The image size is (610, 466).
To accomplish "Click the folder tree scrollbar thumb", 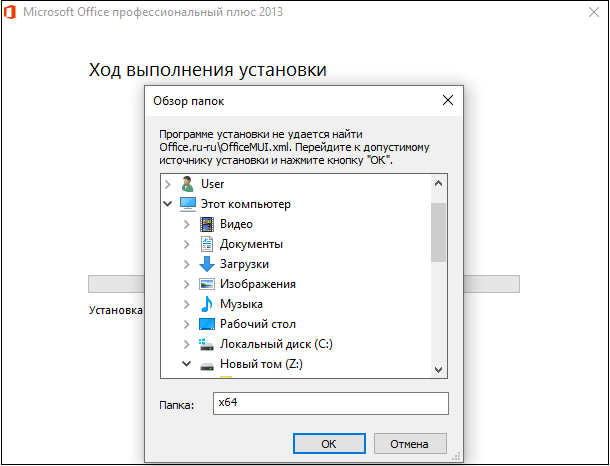I will (x=438, y=233).
